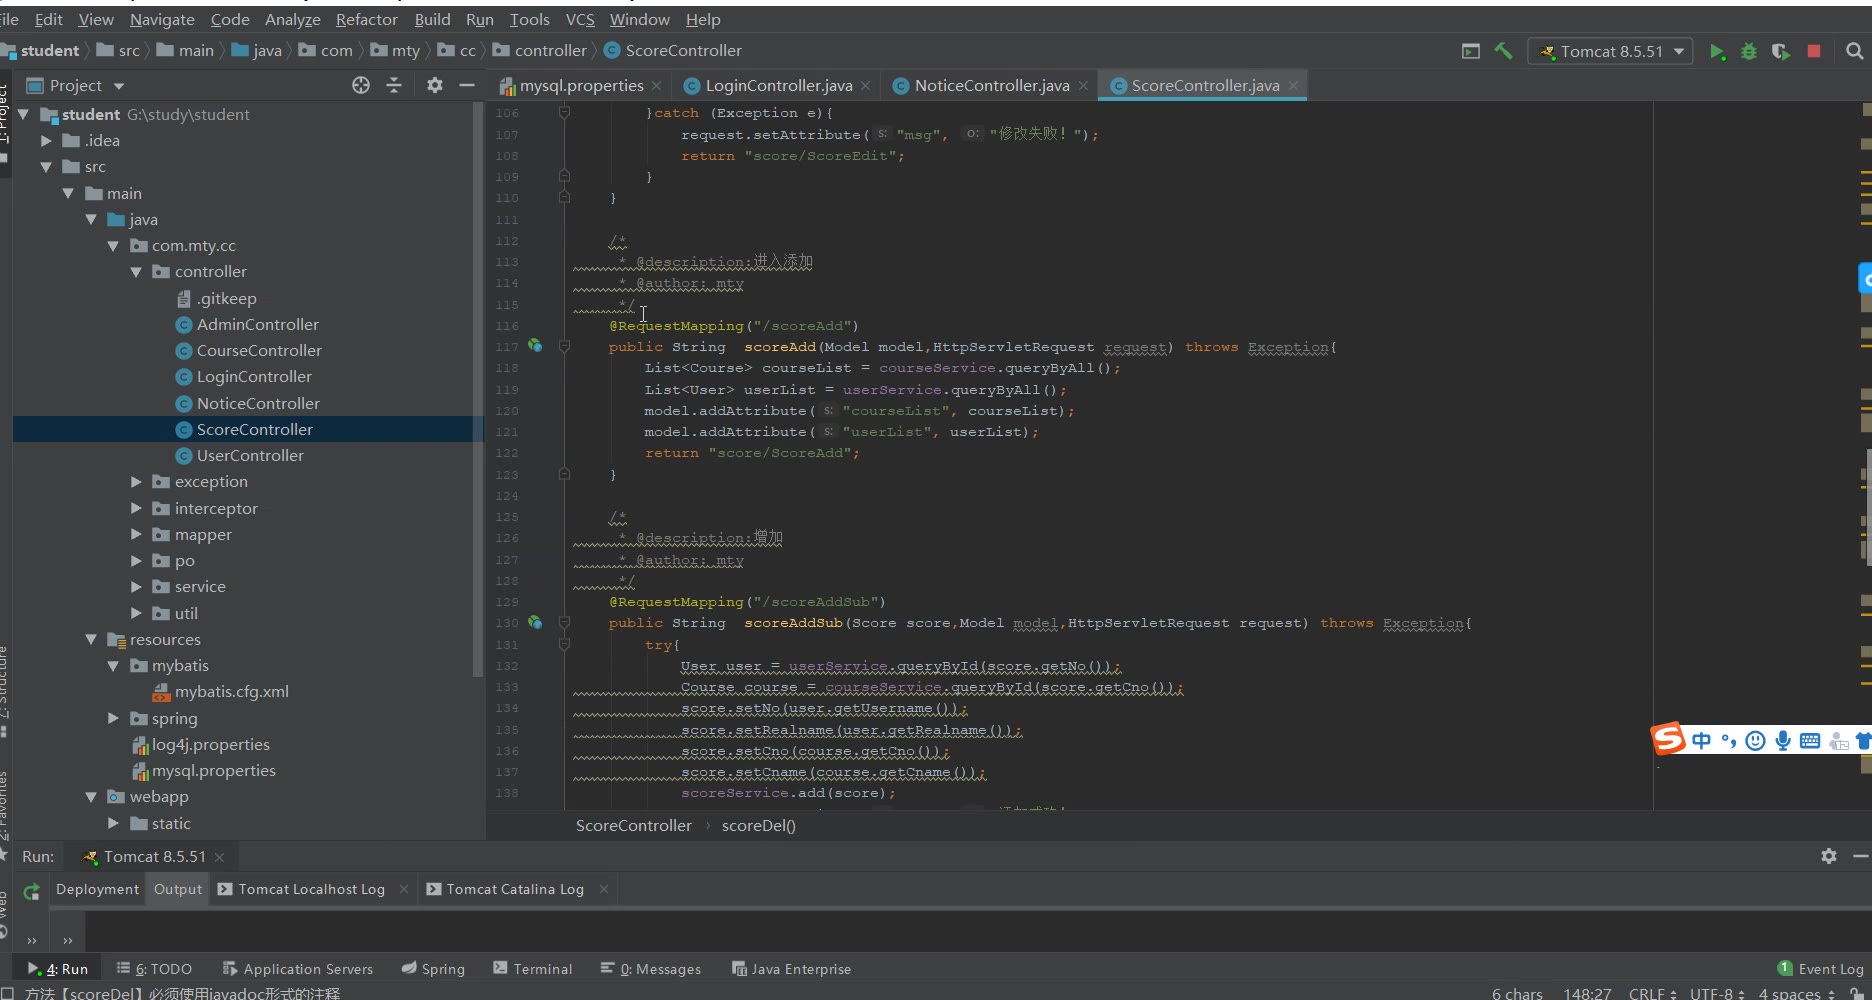Click gutter icon beside scoreAdd method

[535, 346]
